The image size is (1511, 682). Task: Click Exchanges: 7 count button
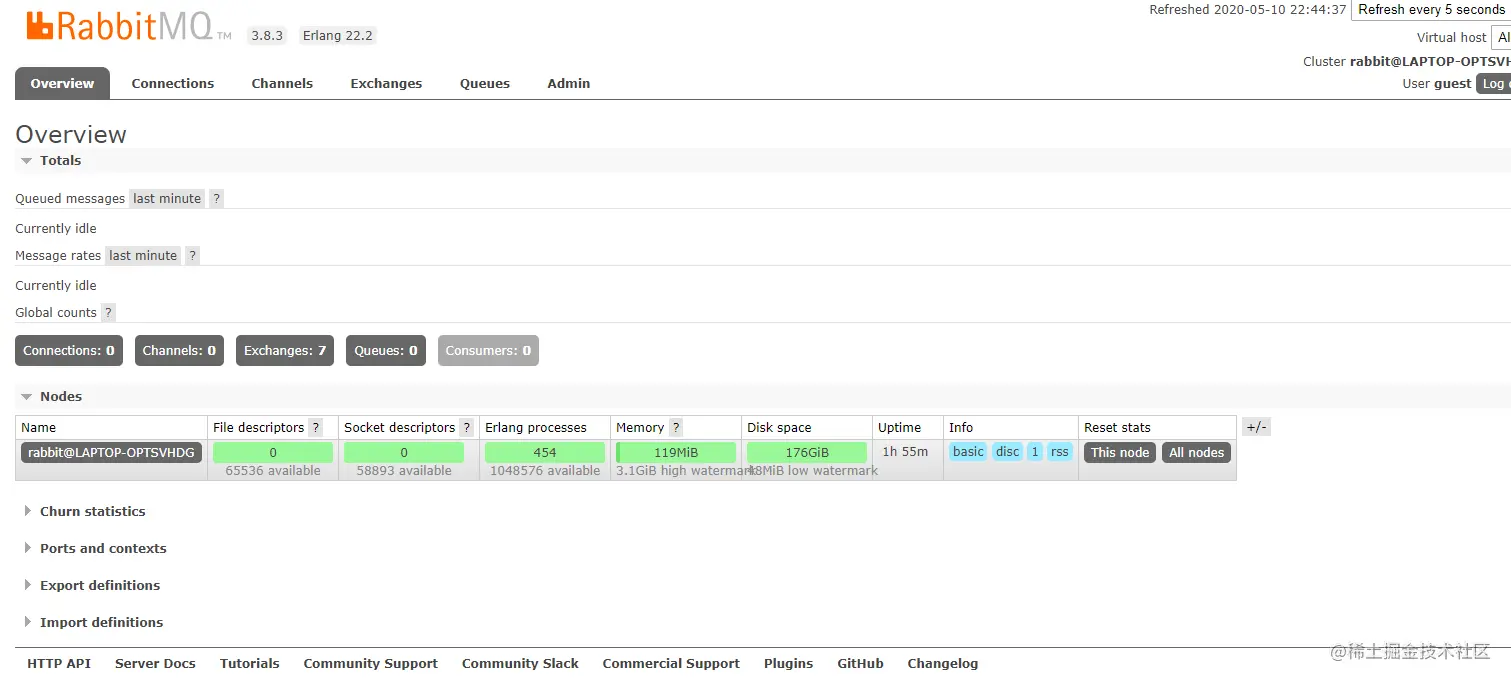285,350
